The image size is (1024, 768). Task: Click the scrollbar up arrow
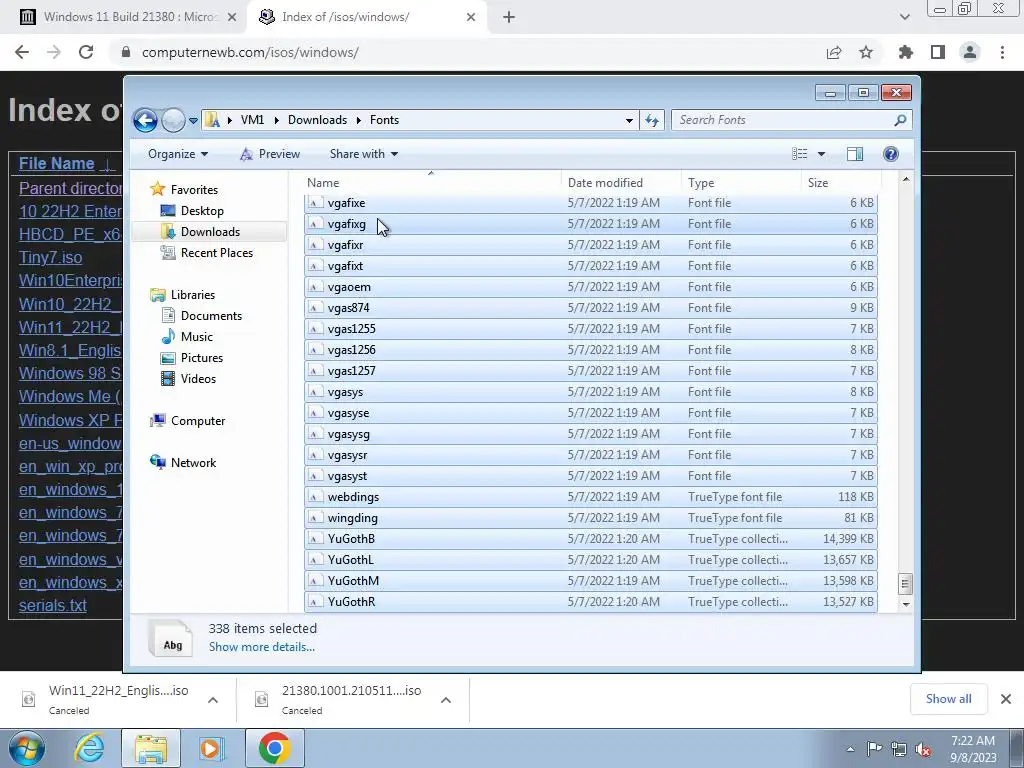click(x=905, y=179)
